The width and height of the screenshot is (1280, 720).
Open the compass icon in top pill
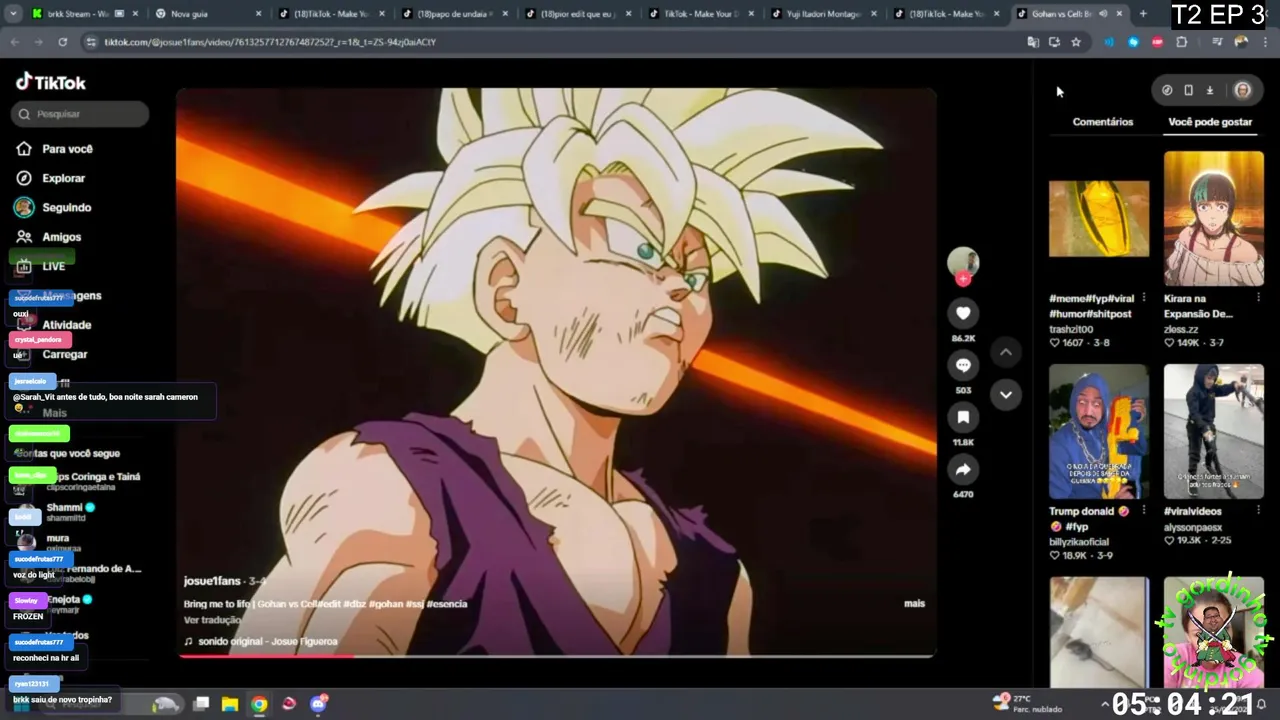(1166, 90)
